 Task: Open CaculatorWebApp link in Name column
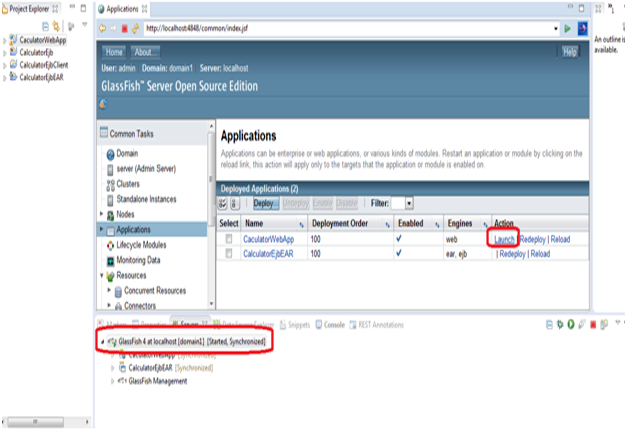click(x=268, y=239)
